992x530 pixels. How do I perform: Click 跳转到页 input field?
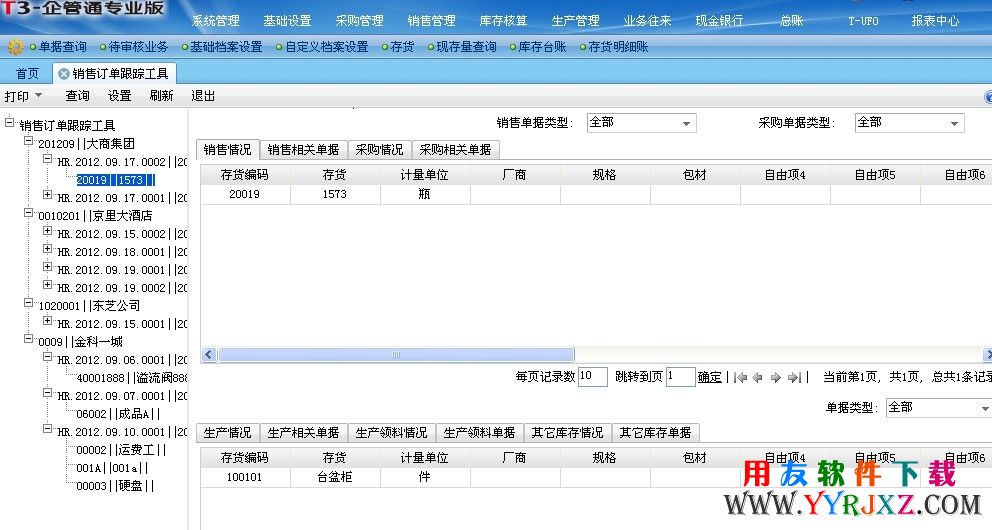pyautogui.click(x=681, y=377)
